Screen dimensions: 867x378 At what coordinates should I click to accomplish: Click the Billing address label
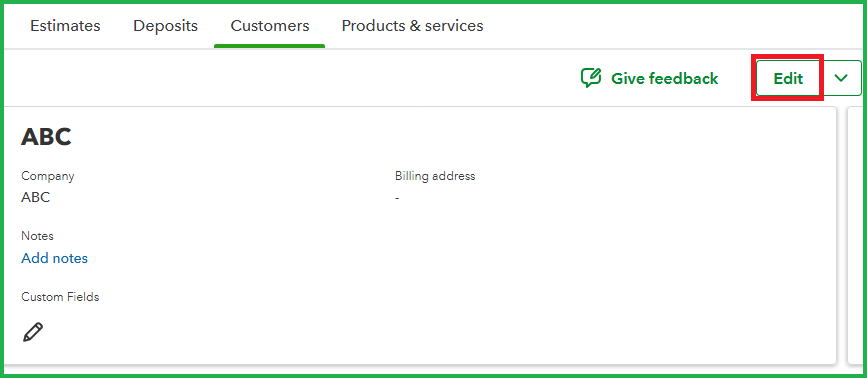[435, 176]
